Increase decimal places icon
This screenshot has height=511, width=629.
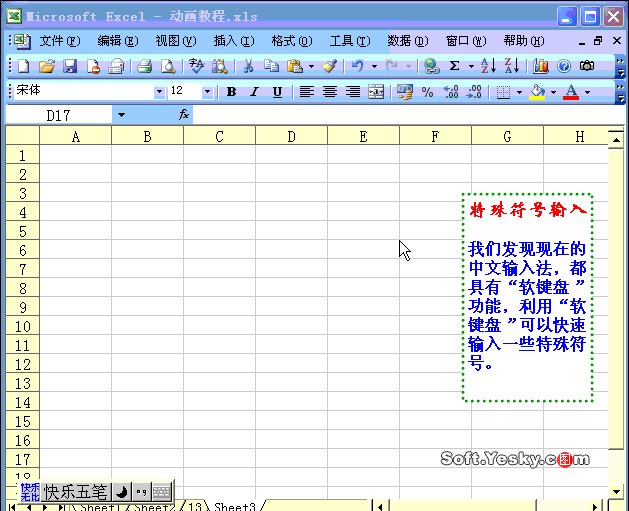click(x=451, y=92)
